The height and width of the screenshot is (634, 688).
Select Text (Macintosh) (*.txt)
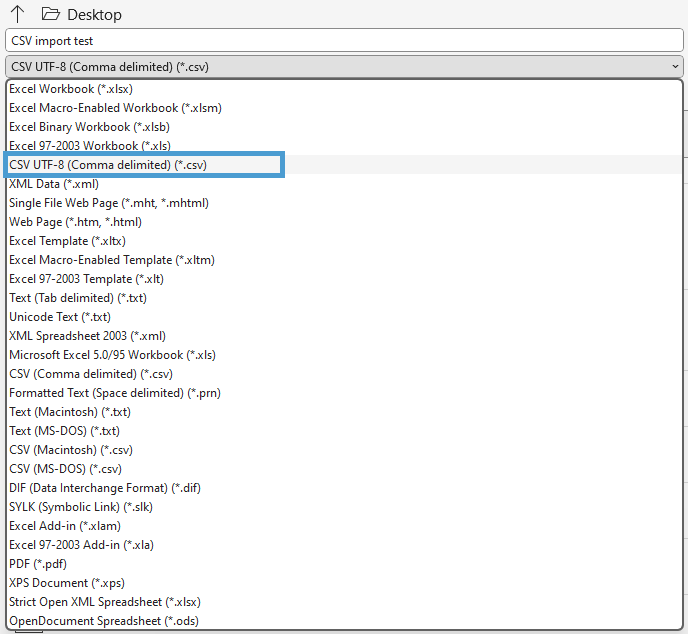coord(344,412)
